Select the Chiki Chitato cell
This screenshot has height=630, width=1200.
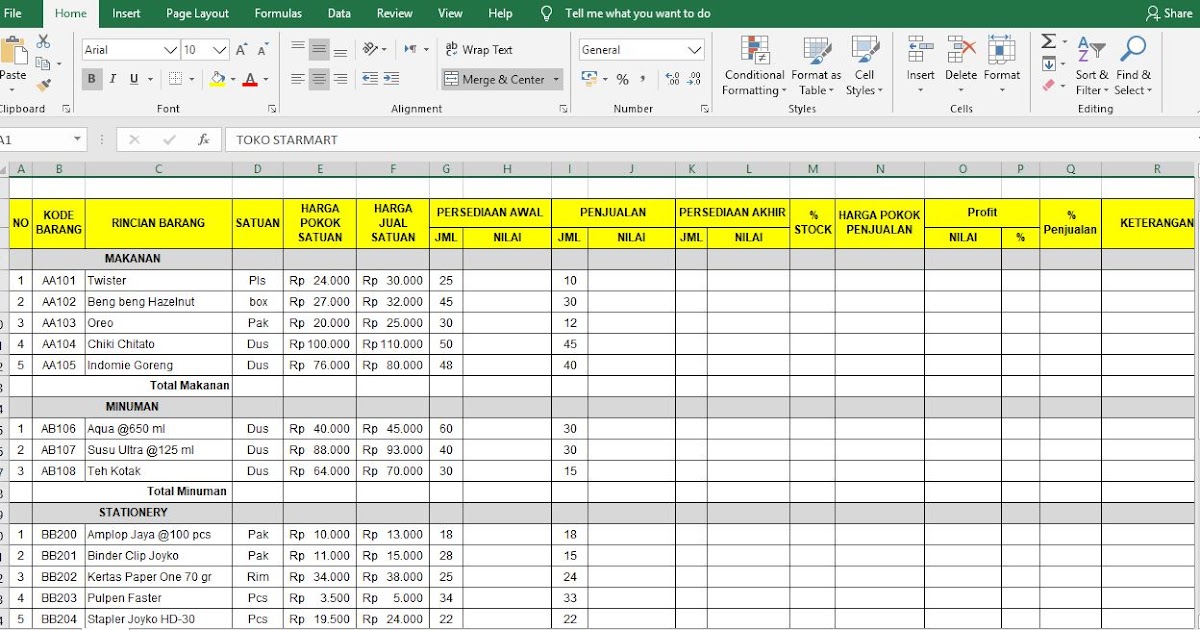pos(158,344)
